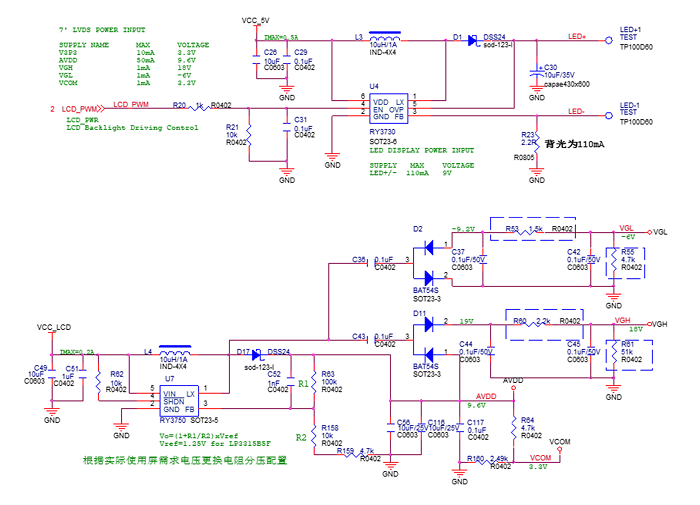Select the VCC_LCD power symbol

pyautogui.click(x=53, y=328)
